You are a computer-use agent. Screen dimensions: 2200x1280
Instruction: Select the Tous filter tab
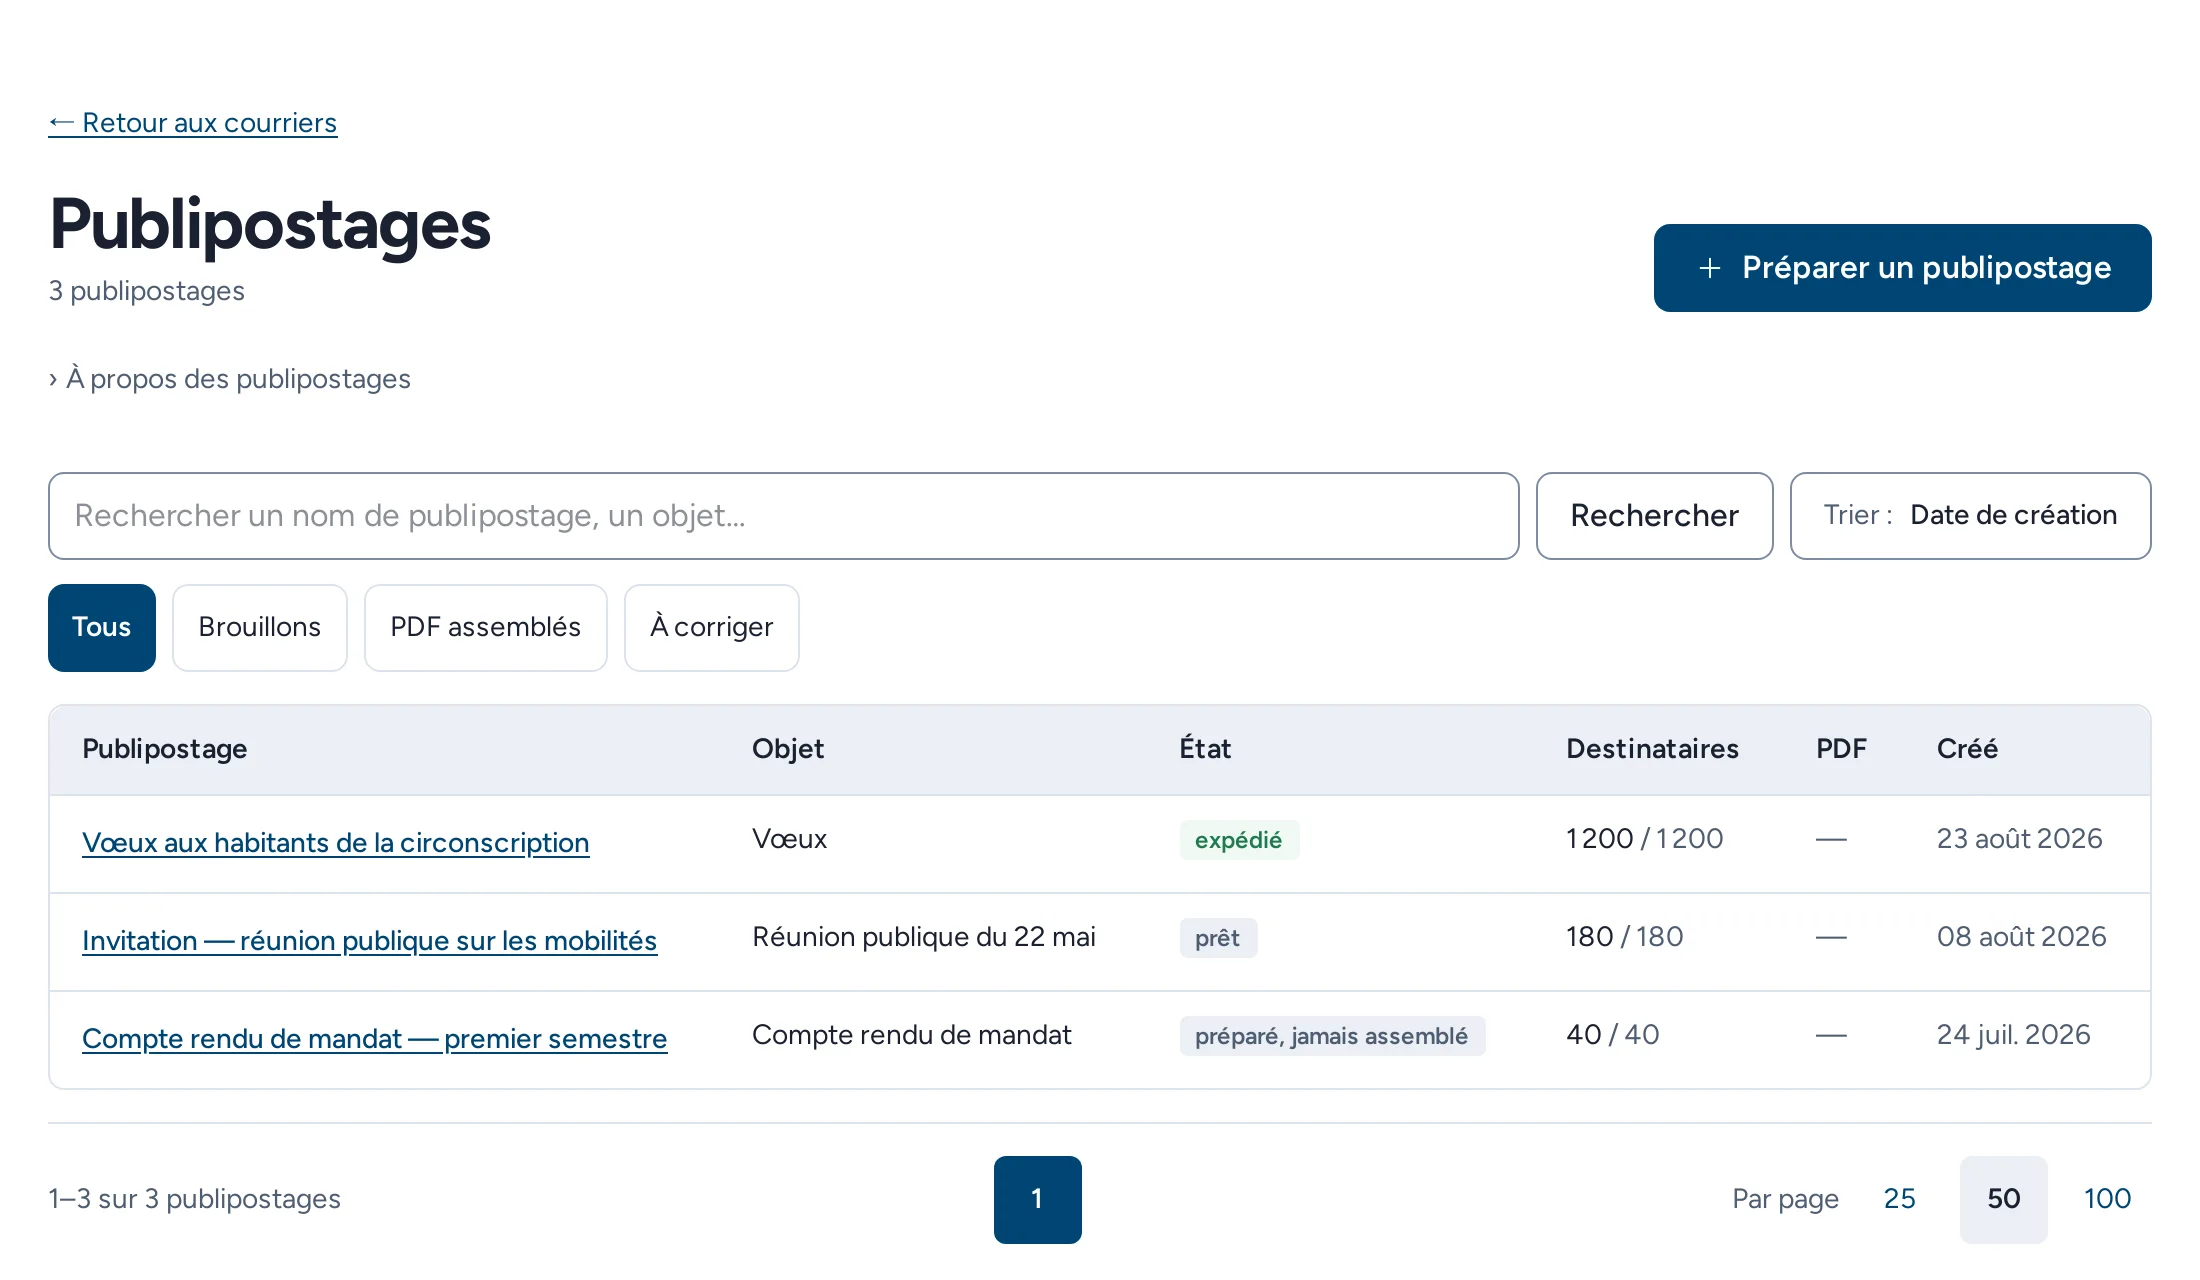(x=102, y=628)
